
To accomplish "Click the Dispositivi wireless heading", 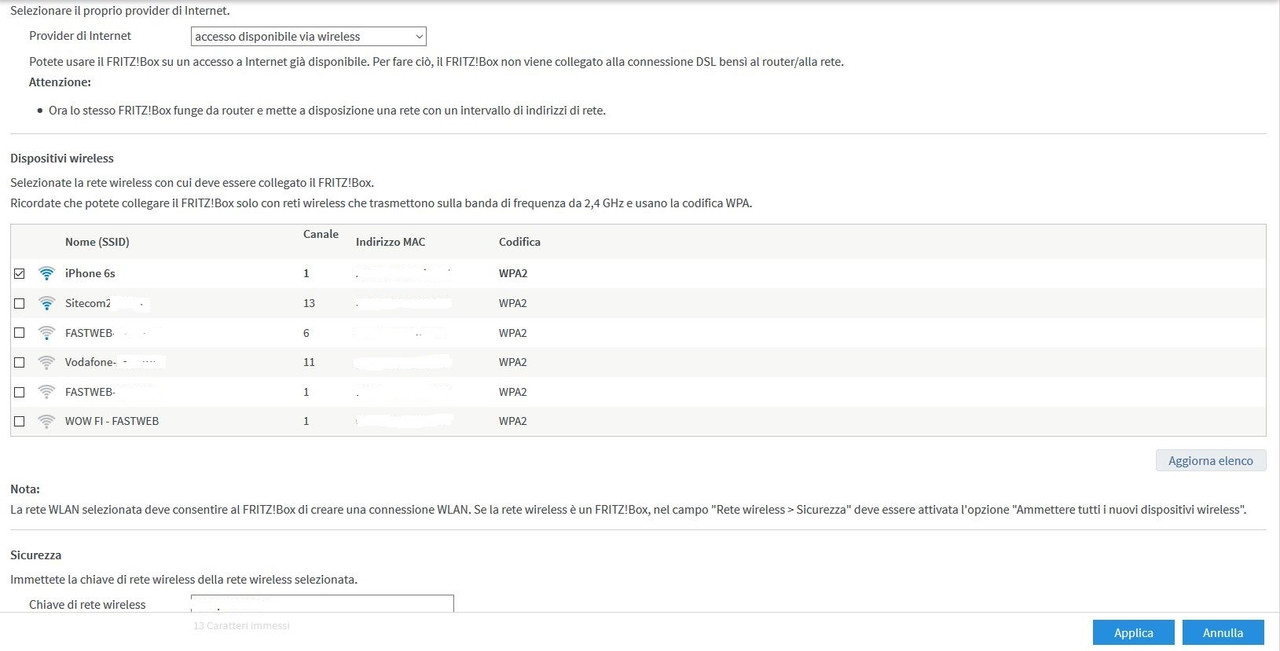I will (62, 158).
